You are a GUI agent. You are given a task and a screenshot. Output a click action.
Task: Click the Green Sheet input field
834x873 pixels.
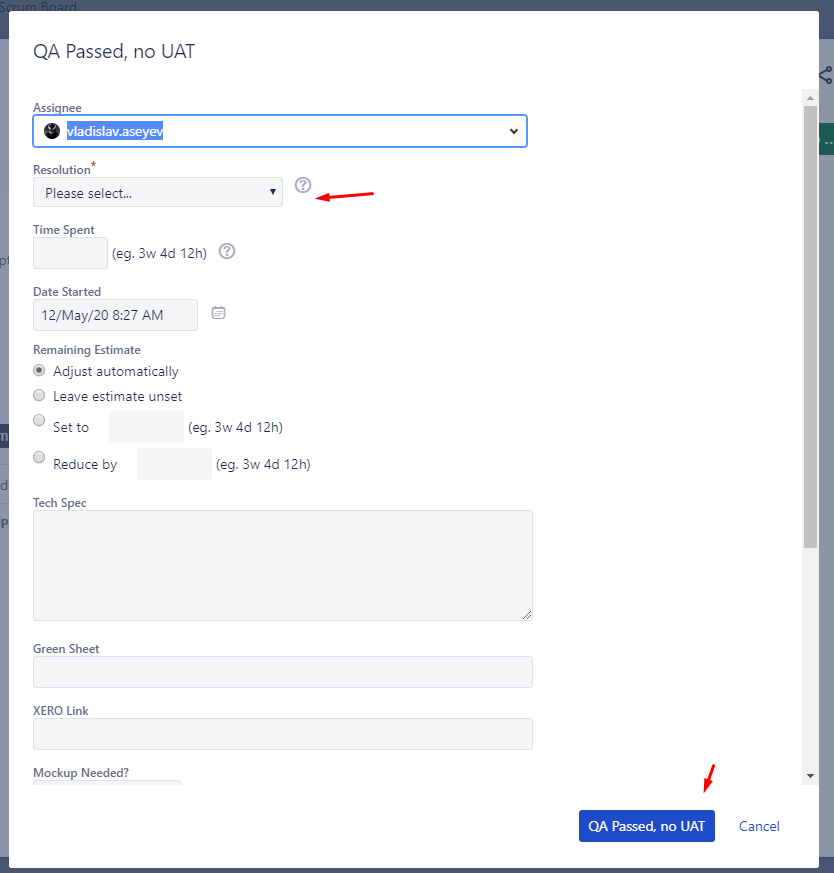tap(283, 672)
